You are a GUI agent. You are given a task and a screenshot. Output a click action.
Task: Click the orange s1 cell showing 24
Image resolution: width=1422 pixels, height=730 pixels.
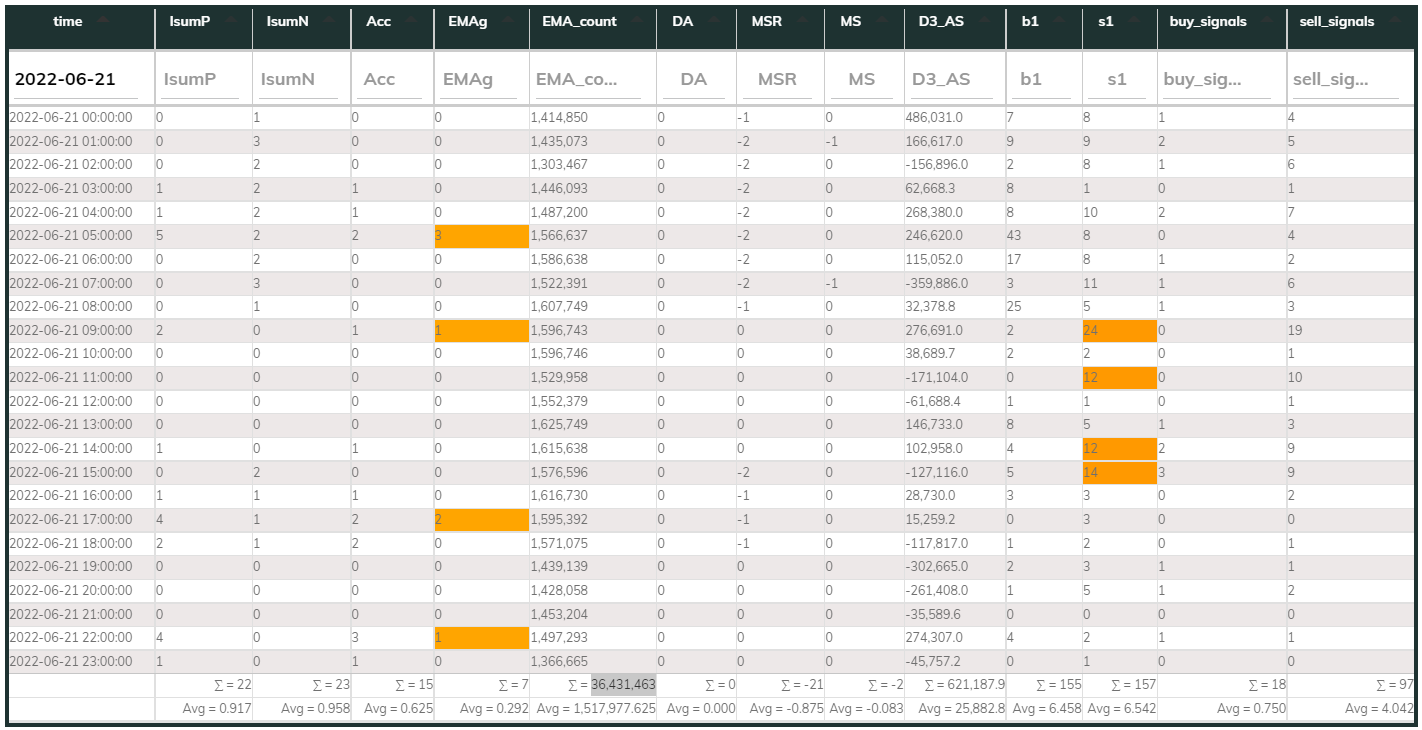tap(1118, 331)
